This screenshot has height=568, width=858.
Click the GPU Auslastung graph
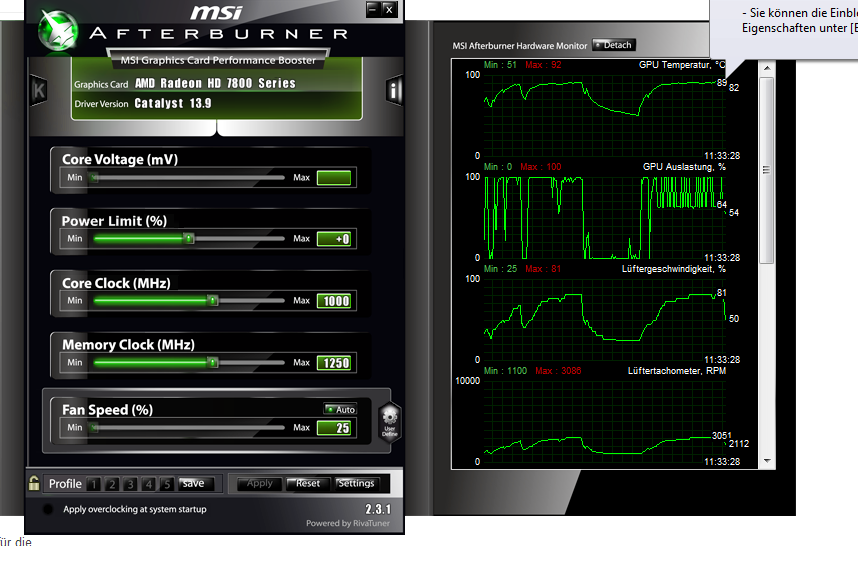[605, 217]
